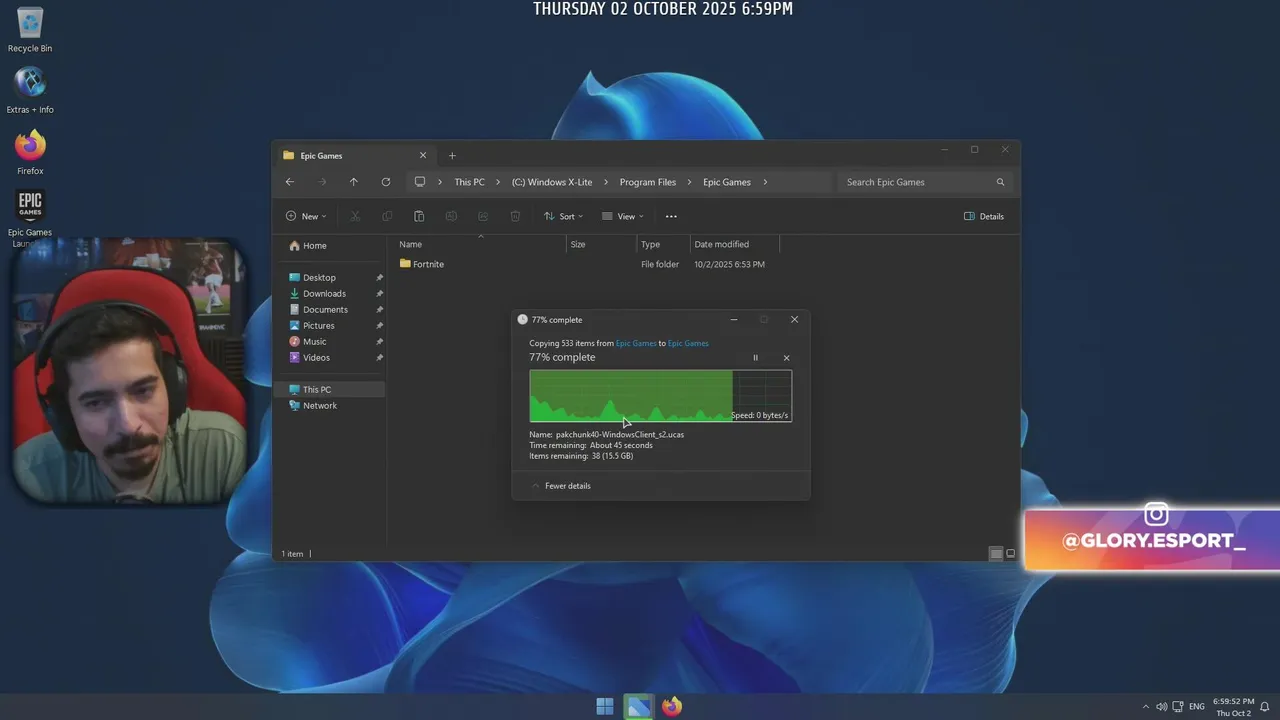Click the copy progress graph
The image size is (1280, 720).
pos(660,396)
